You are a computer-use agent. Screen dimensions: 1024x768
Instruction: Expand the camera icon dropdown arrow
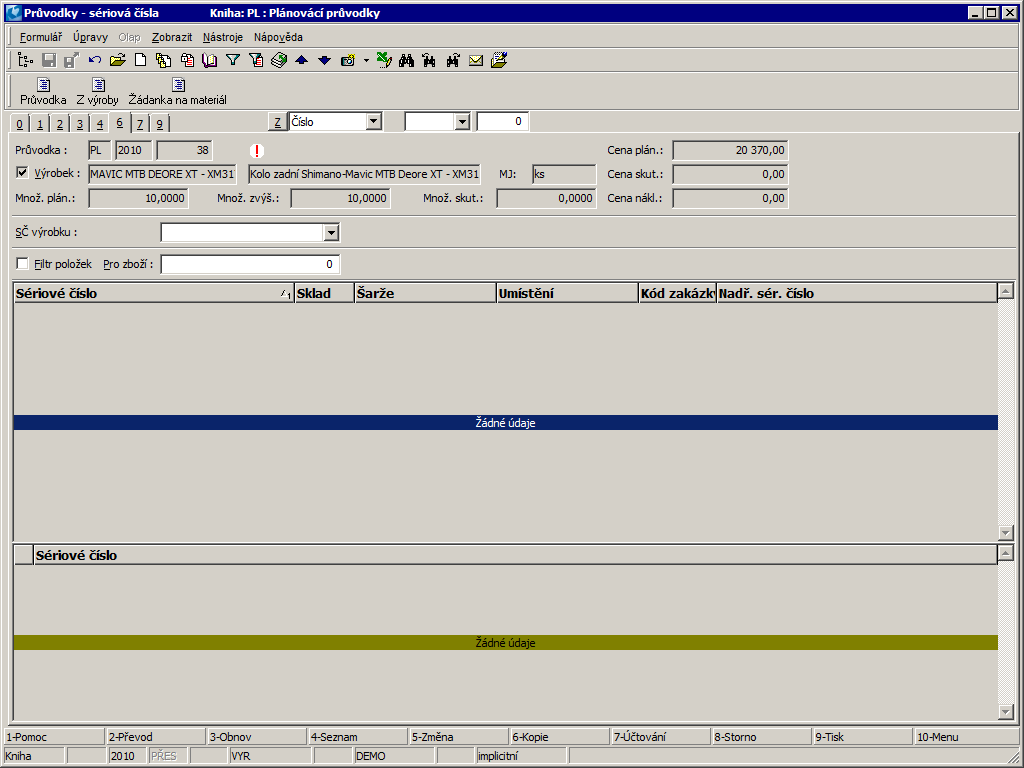pyautogui.click(x=366, y=60)
